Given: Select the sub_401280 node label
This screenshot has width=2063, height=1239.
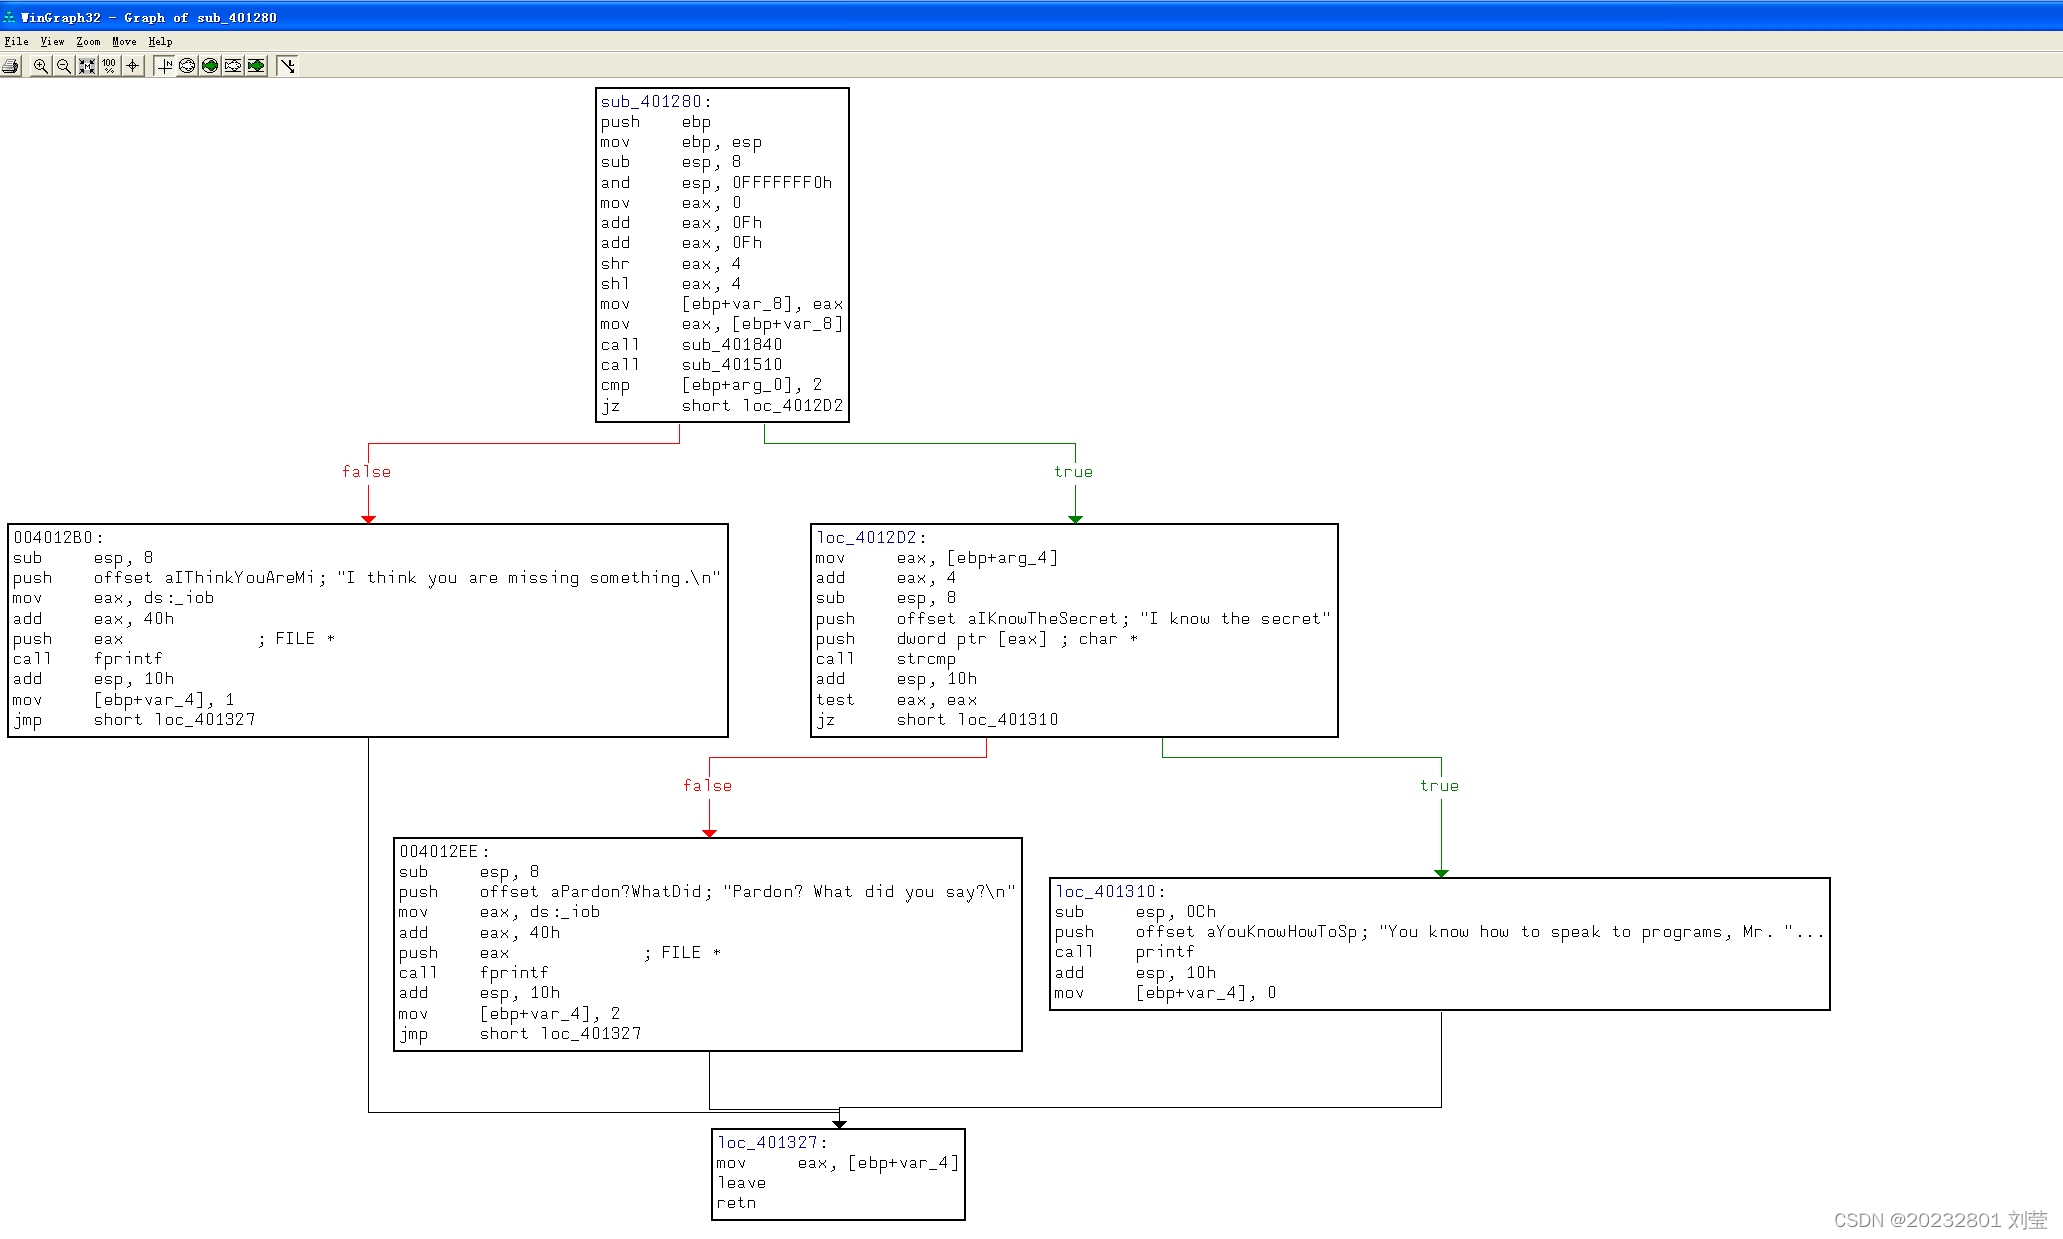Looking at the screenshot, I should pyautogui.click(x=656, y=102).
